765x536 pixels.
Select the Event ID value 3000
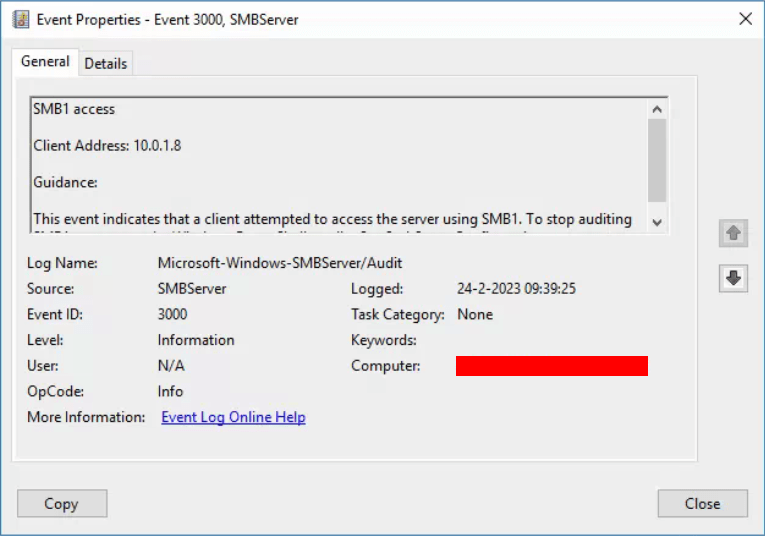pos(173,314)
